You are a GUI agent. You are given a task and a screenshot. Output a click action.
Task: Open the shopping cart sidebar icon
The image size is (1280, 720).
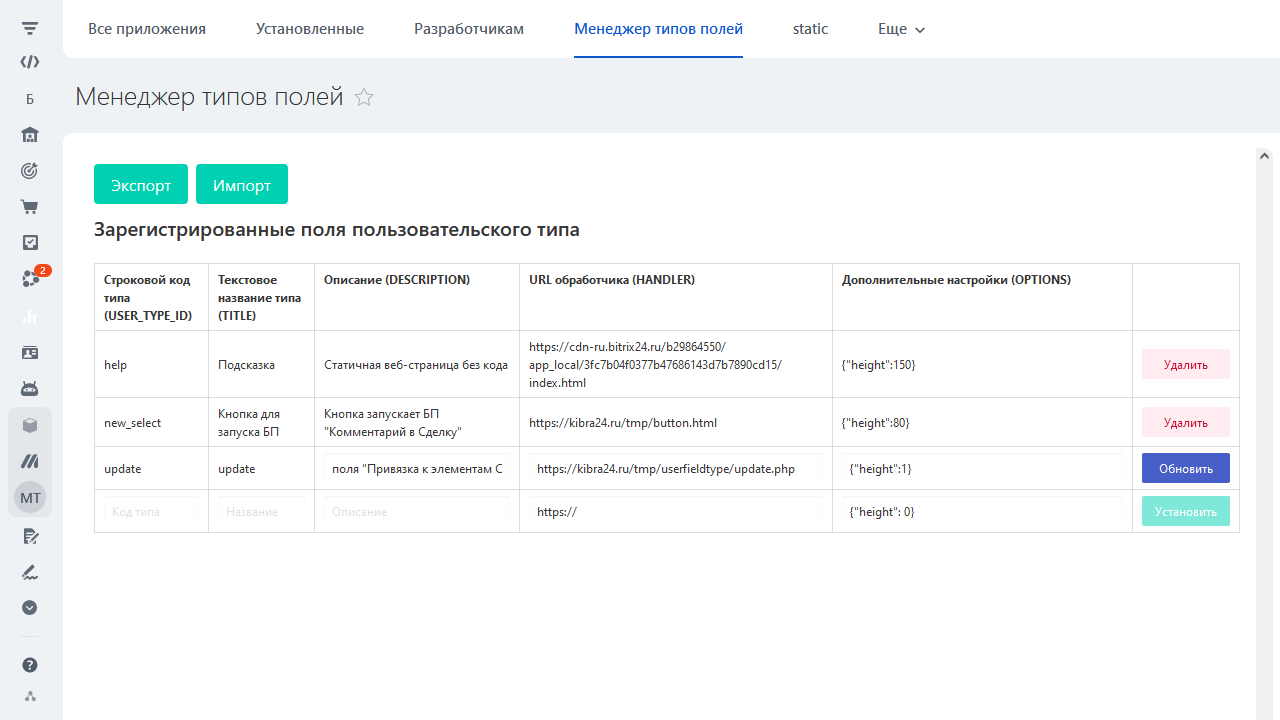[x=30, y=207]
